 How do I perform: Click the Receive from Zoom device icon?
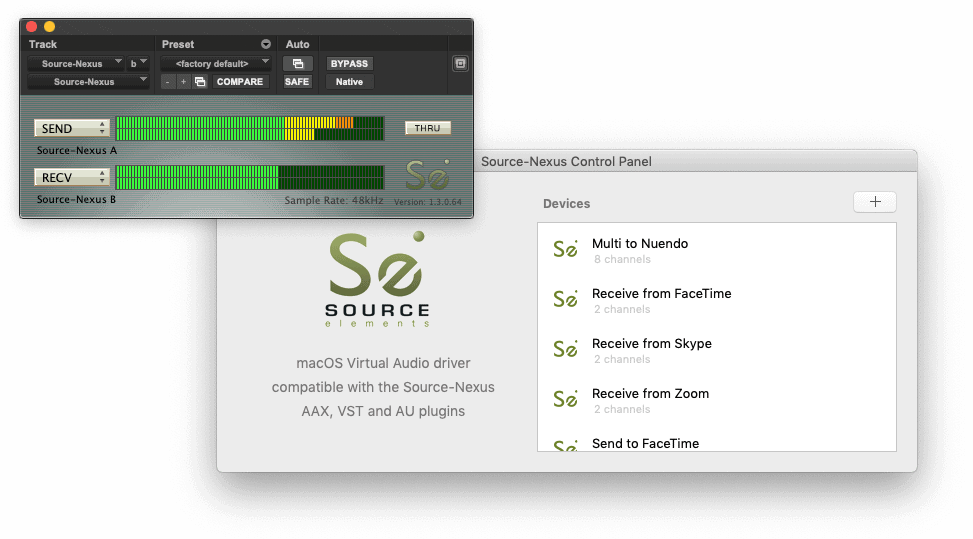(x=565, y=399)
